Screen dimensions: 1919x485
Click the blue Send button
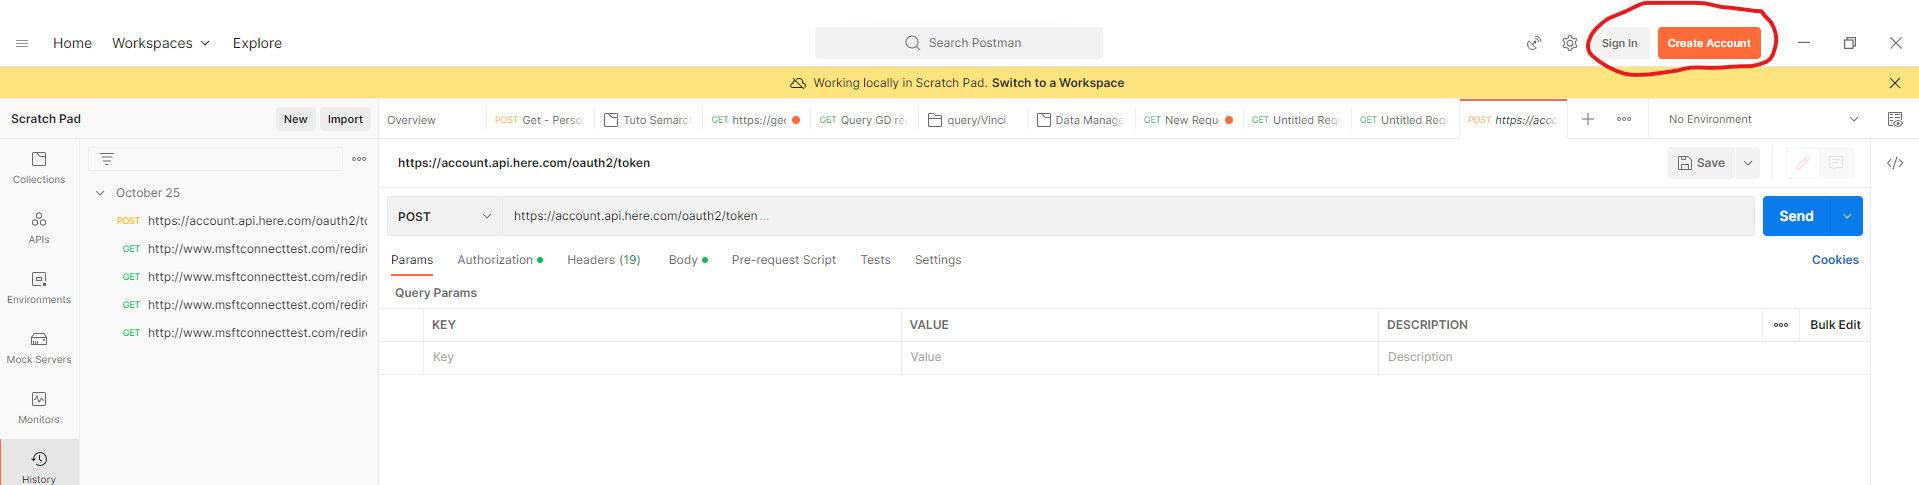[1796, 216]
